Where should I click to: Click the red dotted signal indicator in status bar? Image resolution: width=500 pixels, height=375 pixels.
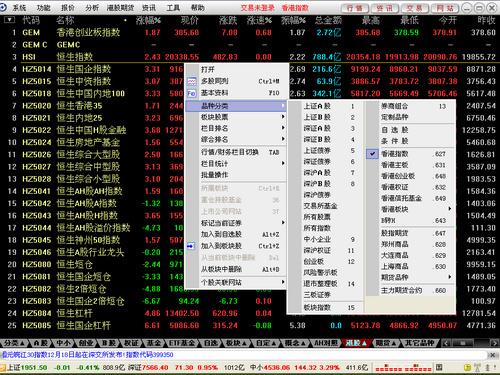coord(403,369)
